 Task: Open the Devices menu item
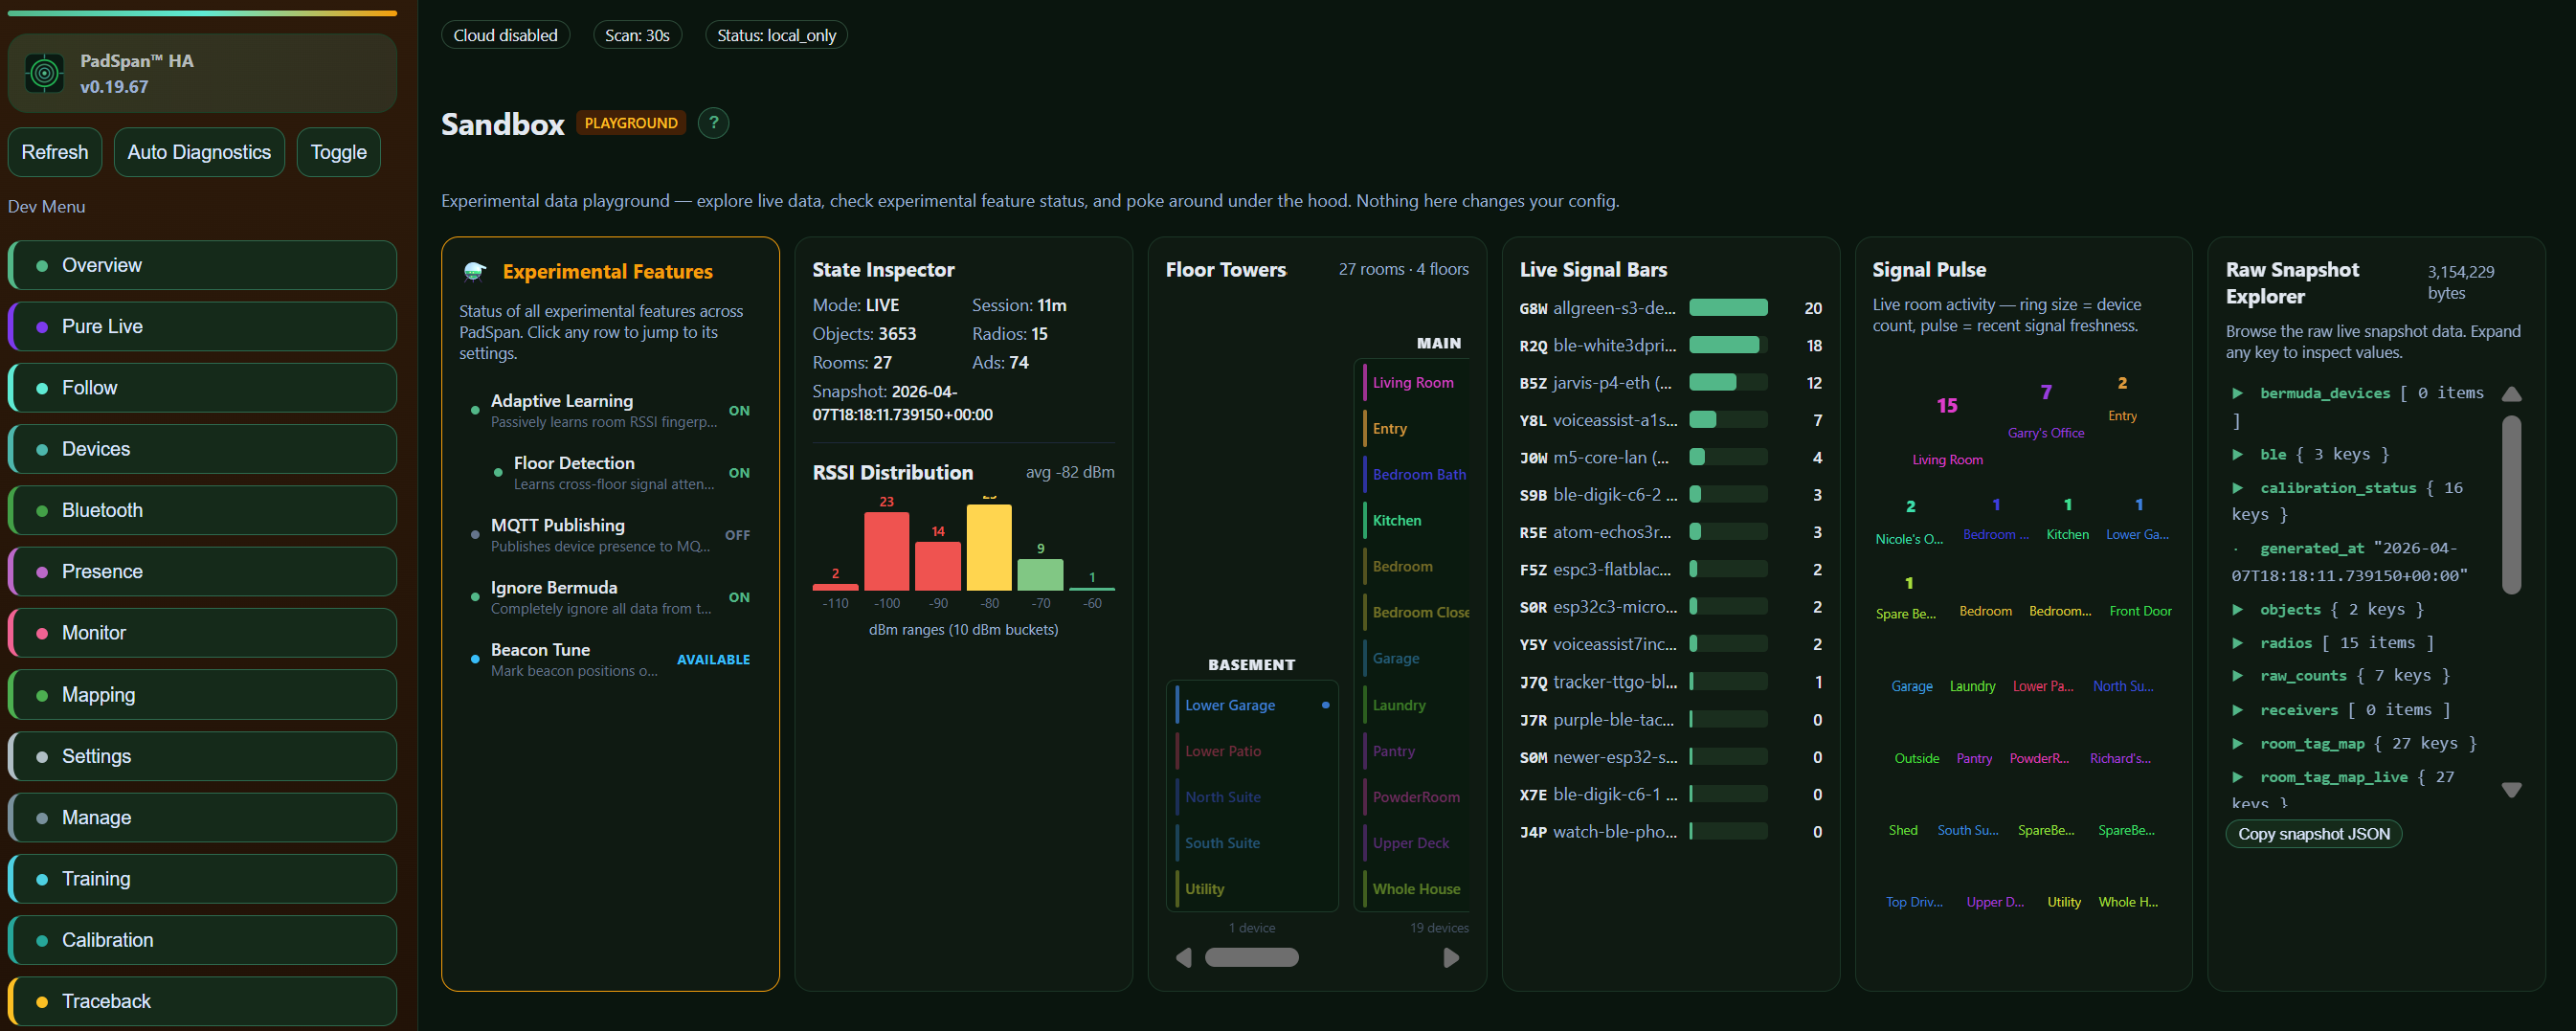[x=203, y=449]
